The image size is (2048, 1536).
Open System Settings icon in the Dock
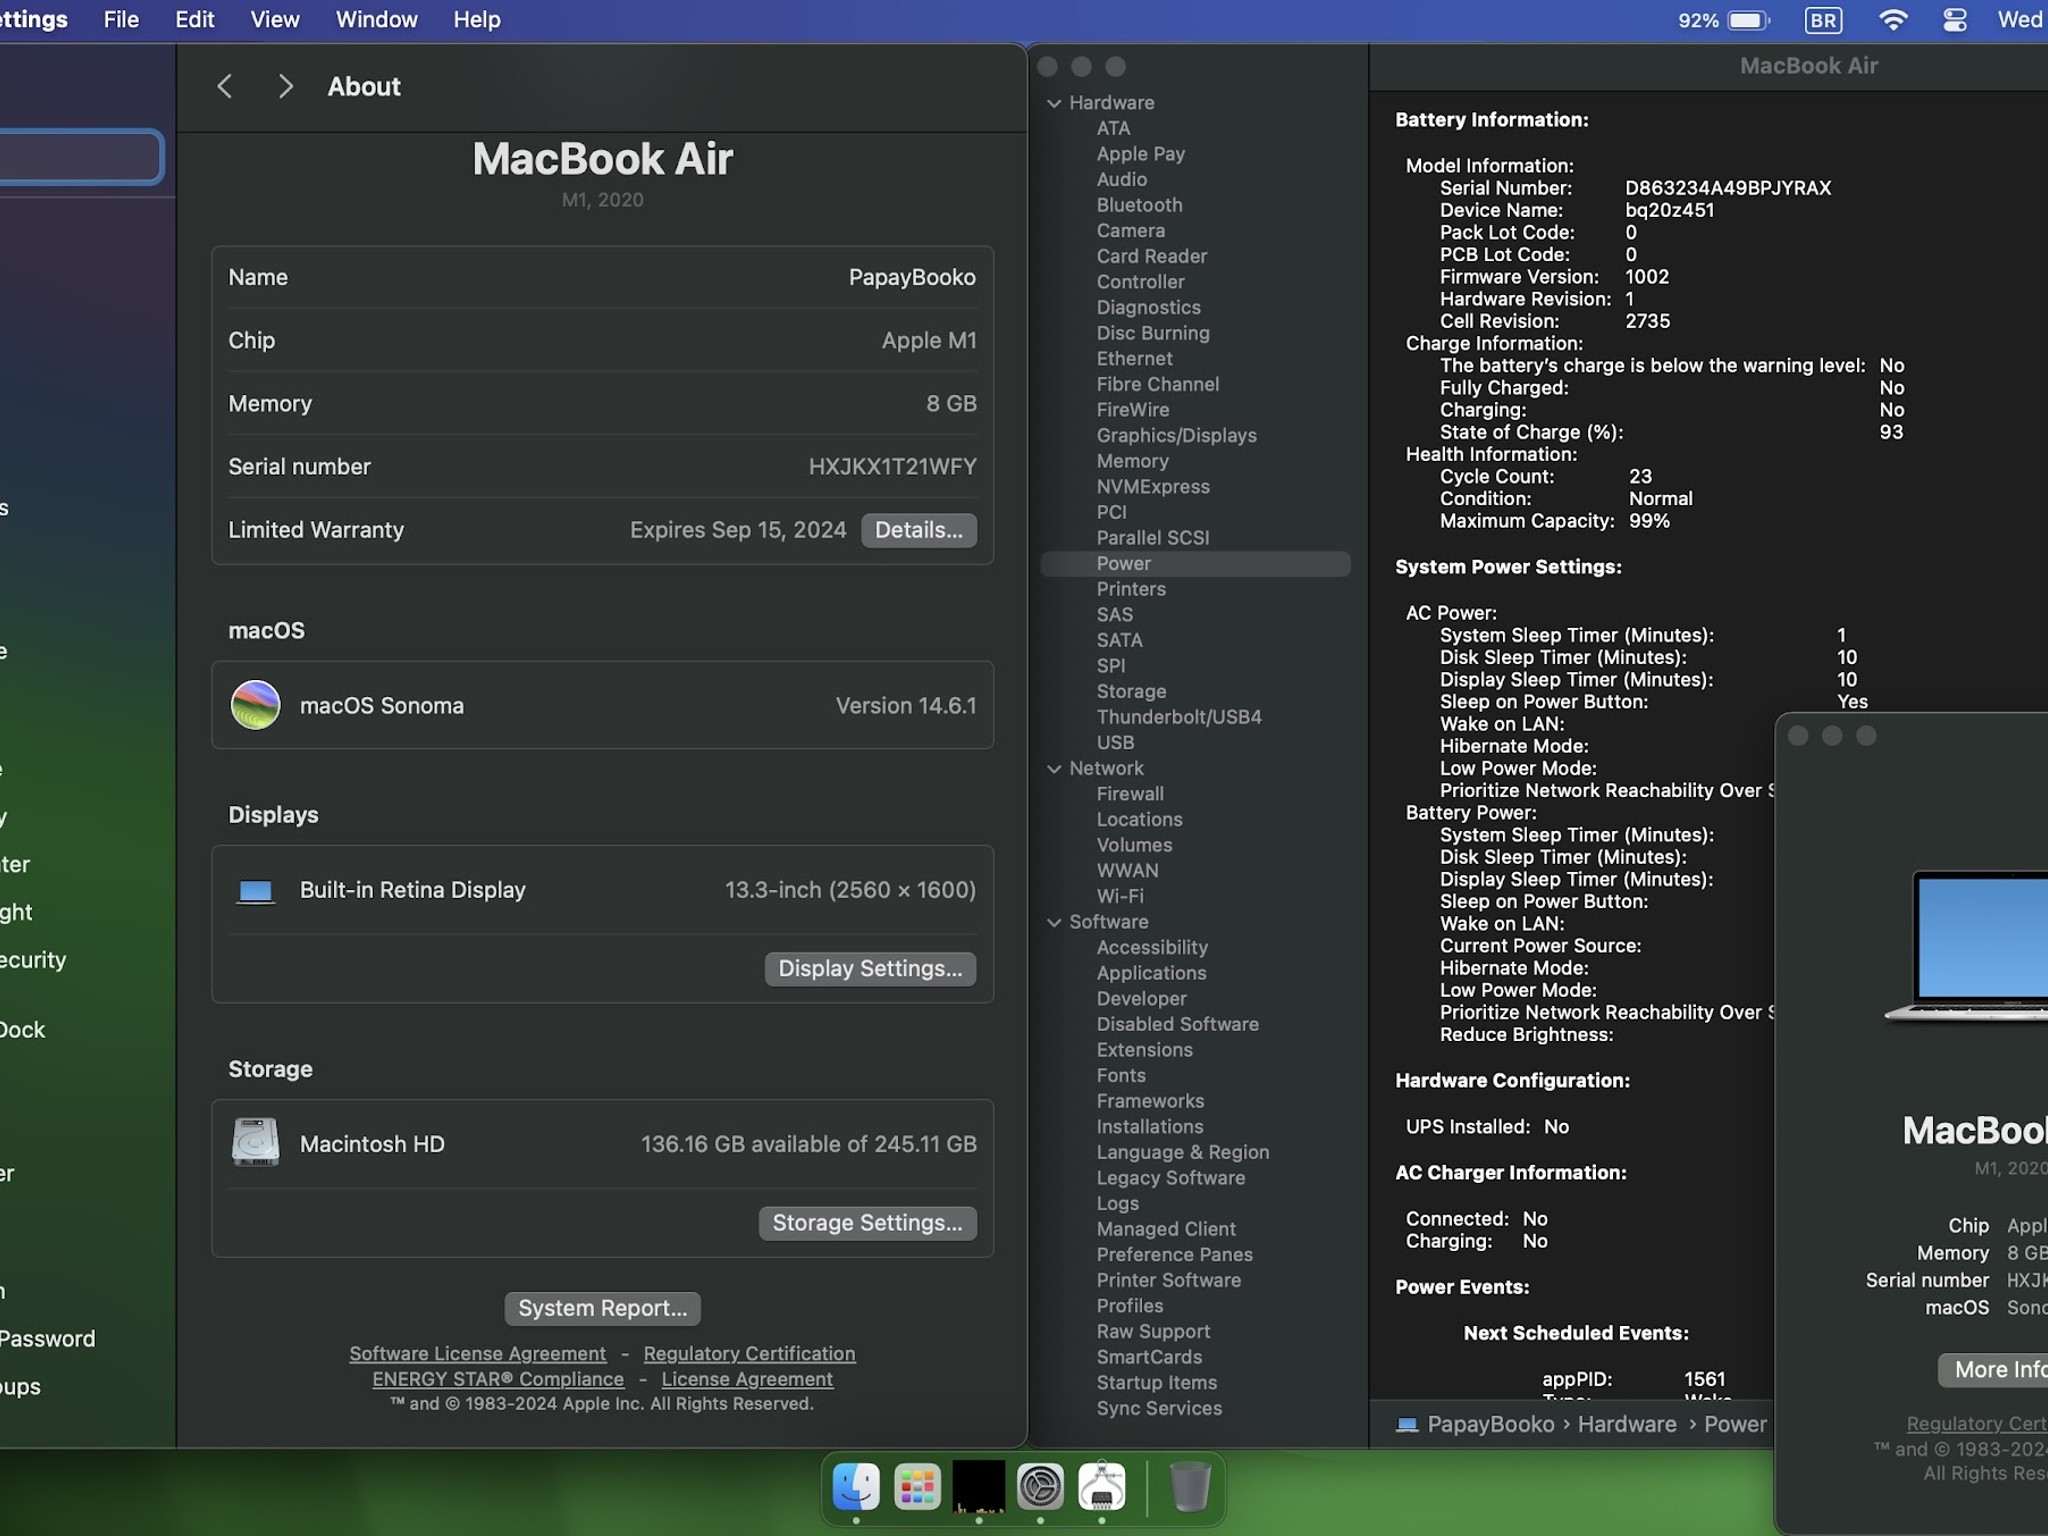click(x=1040, y=1486)
